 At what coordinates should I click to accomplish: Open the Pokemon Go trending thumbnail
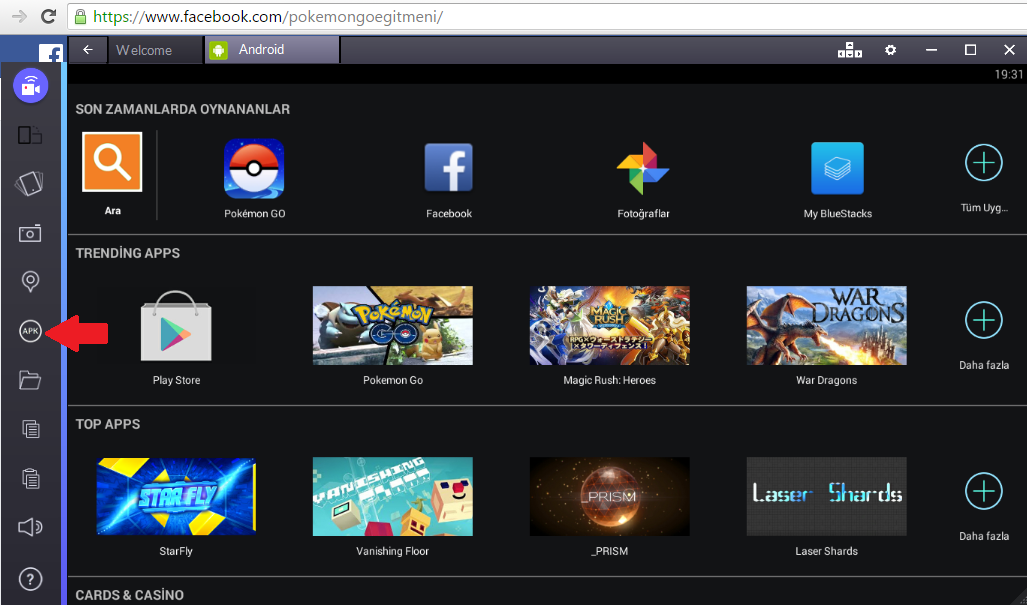click(393, 325)
